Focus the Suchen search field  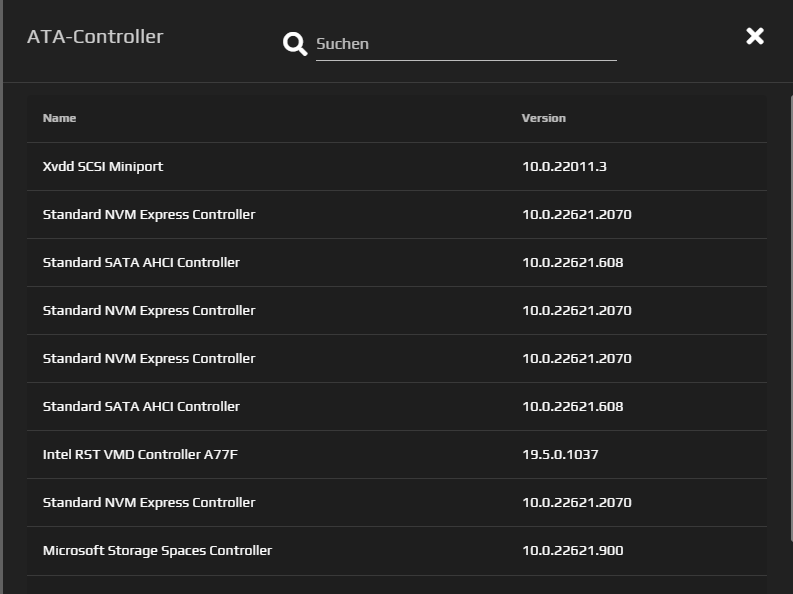(x=465, y=44)
